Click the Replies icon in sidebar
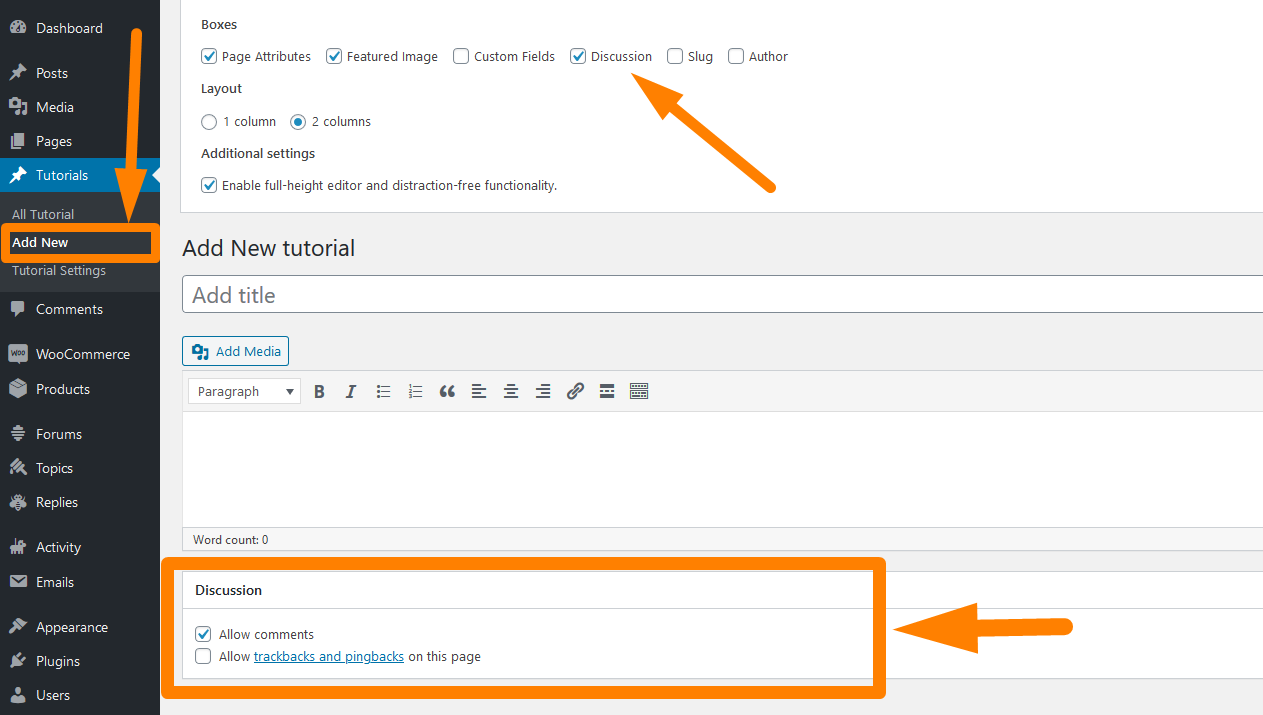 pyautogui.click(x=18, y=502)
